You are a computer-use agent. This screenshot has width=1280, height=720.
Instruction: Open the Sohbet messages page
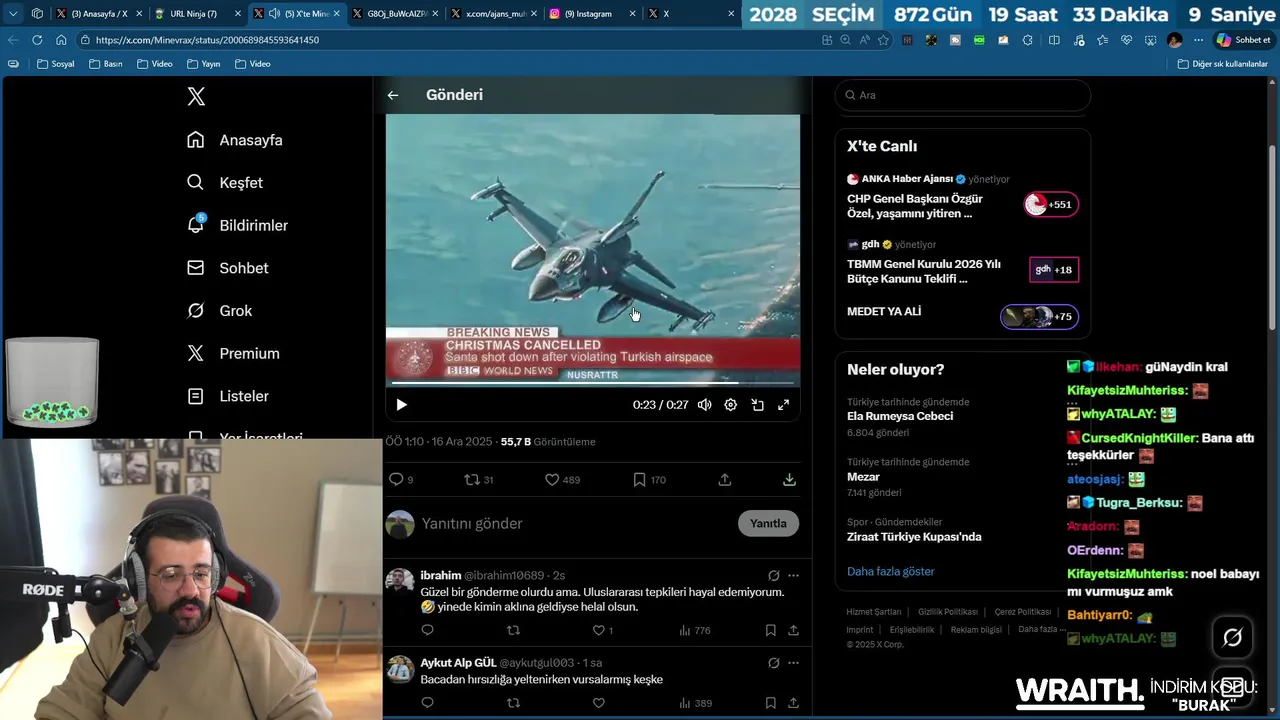tap(228, 268)
